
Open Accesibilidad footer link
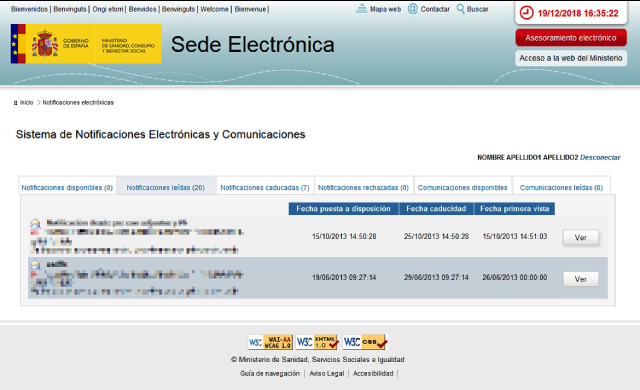pyautogui.click(x=373, y=373)
